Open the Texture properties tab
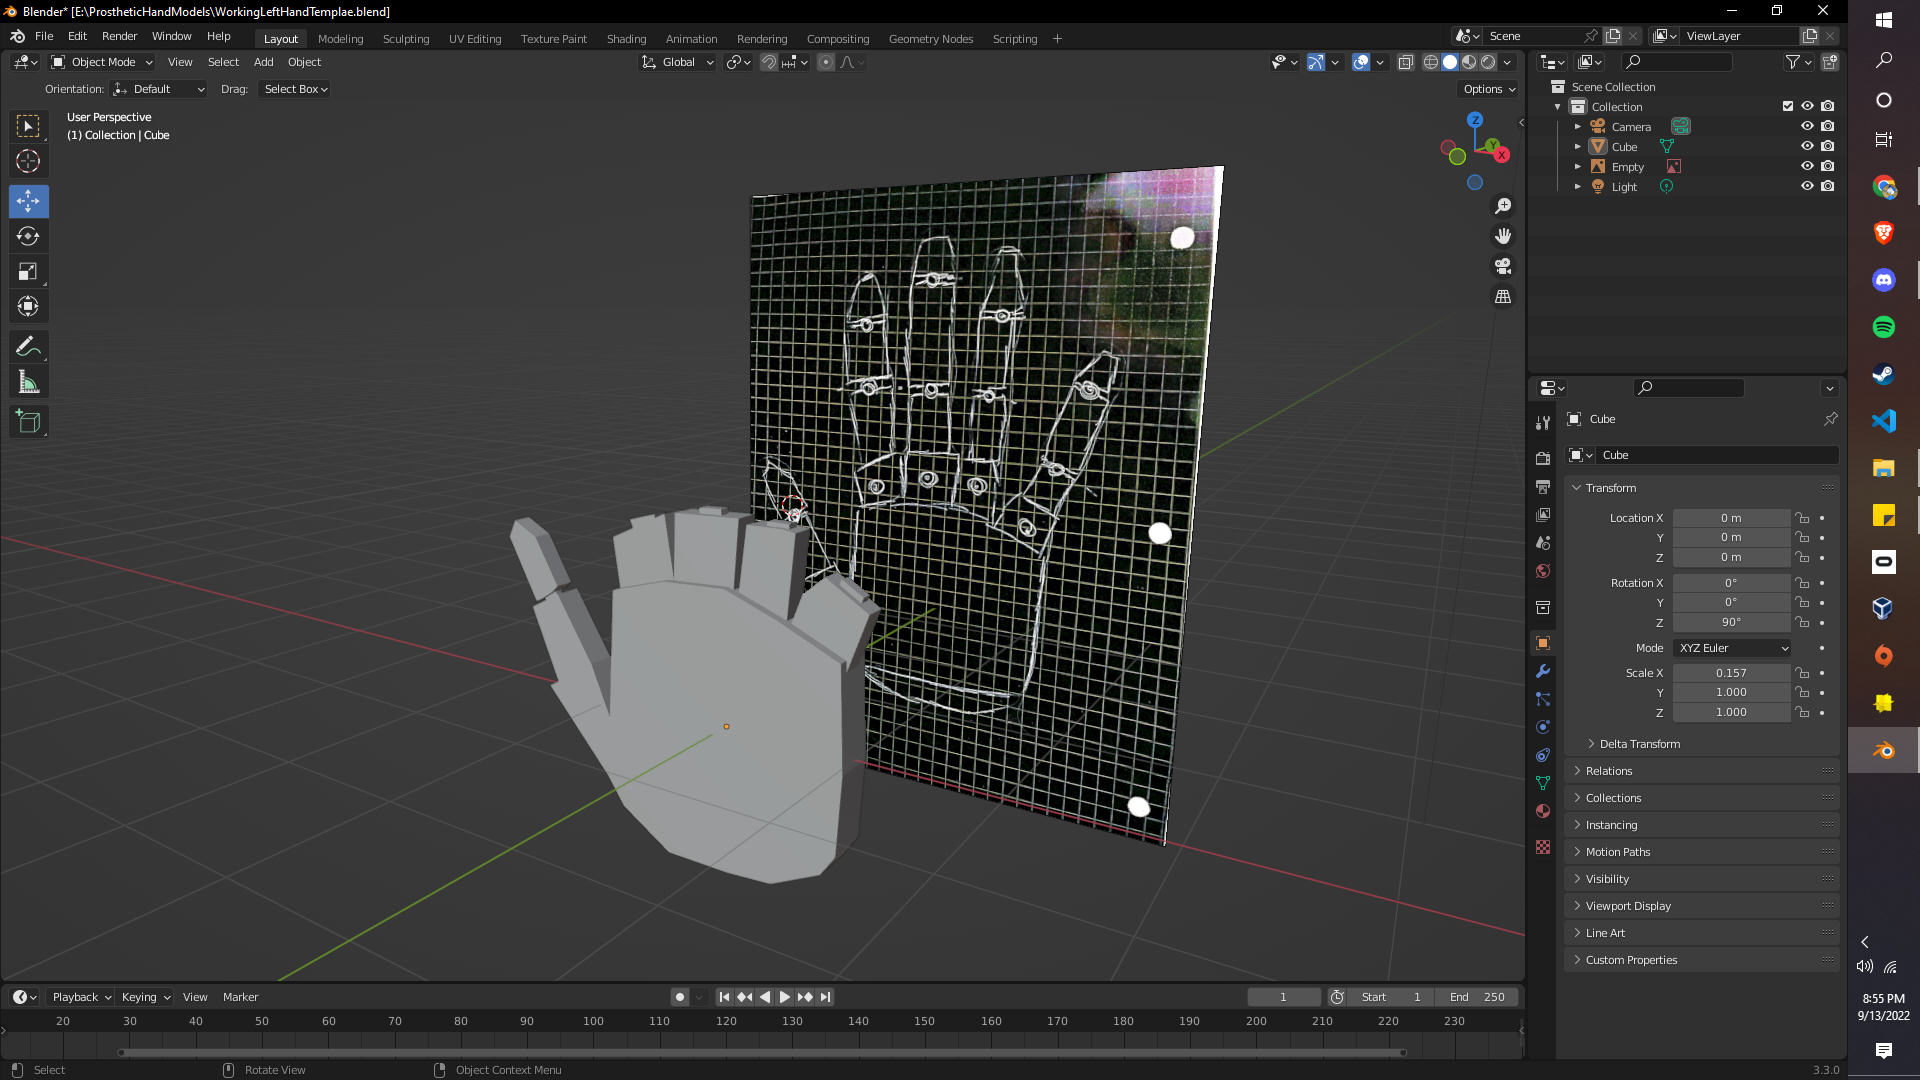Viewport: 1920px width, 1080px height. point(1543,847)
